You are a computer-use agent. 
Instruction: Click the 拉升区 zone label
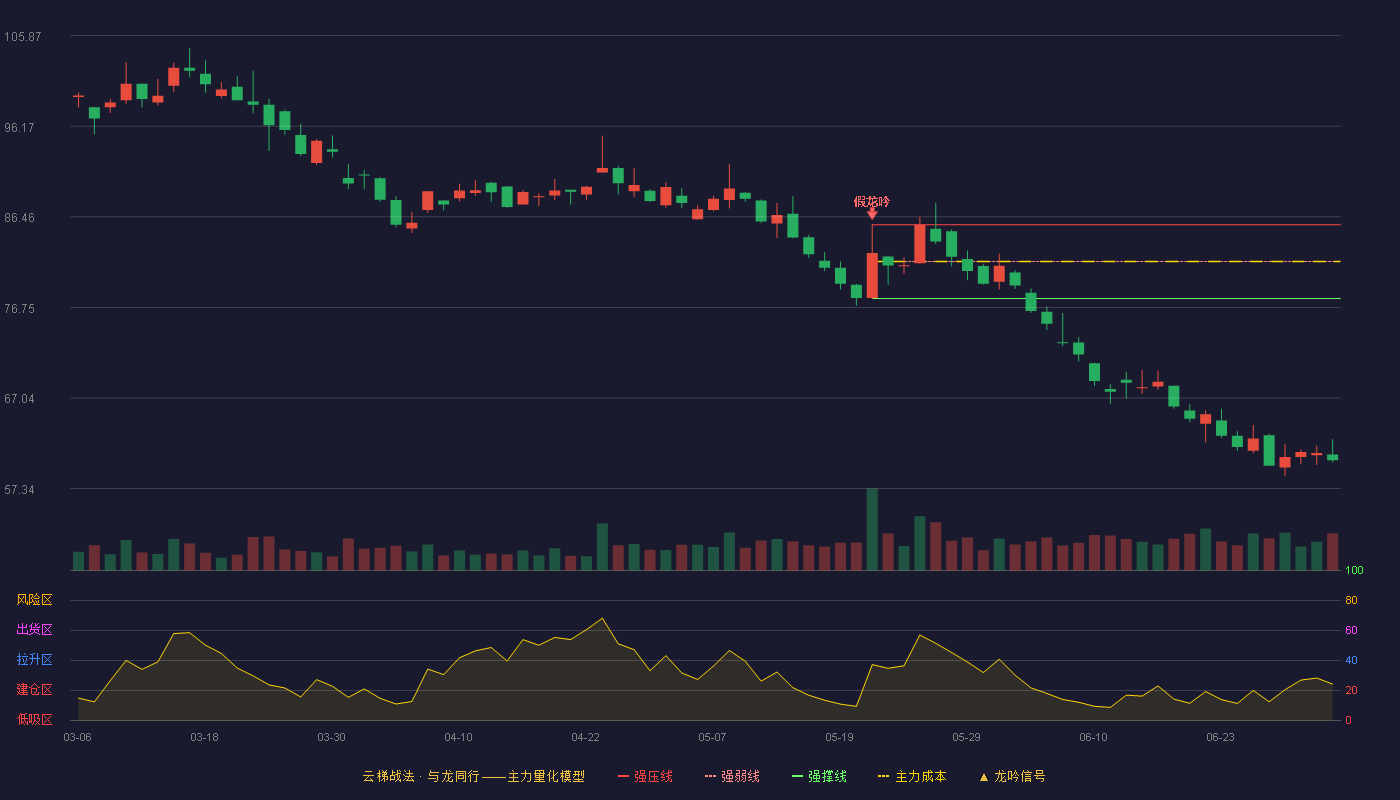click(34, 660)
